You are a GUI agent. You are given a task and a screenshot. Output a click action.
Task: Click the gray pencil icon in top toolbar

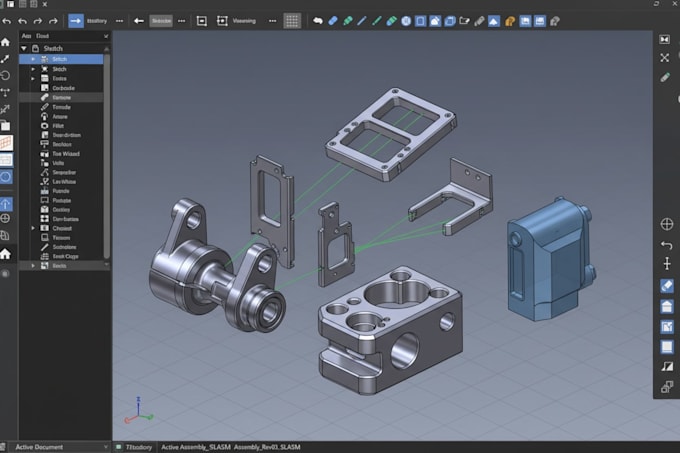tap(479, 21)
